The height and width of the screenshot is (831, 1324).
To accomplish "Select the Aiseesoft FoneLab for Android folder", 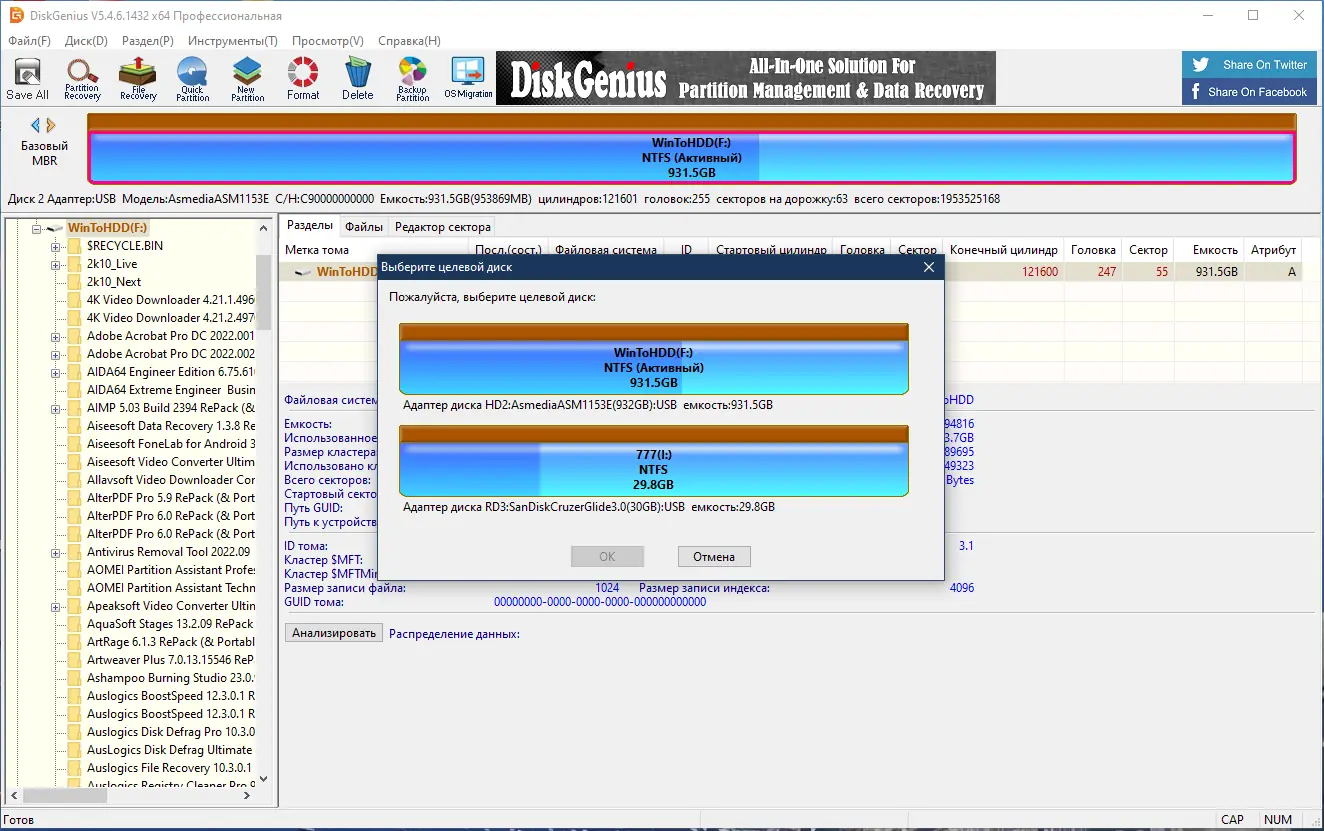I will click(170, 444).
